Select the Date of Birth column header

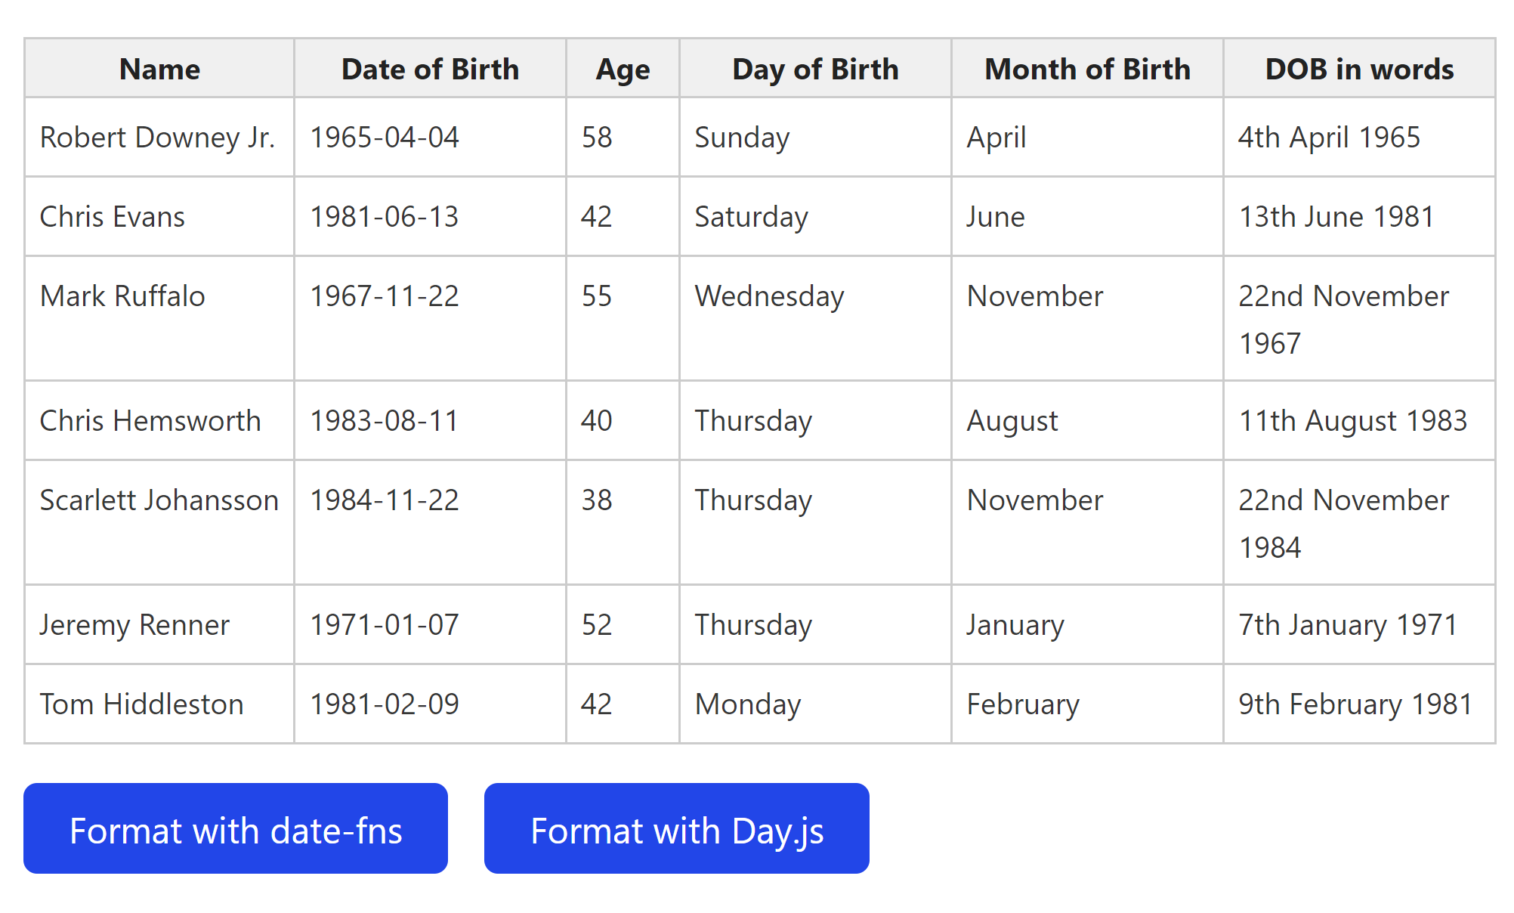tap(430, 68)
